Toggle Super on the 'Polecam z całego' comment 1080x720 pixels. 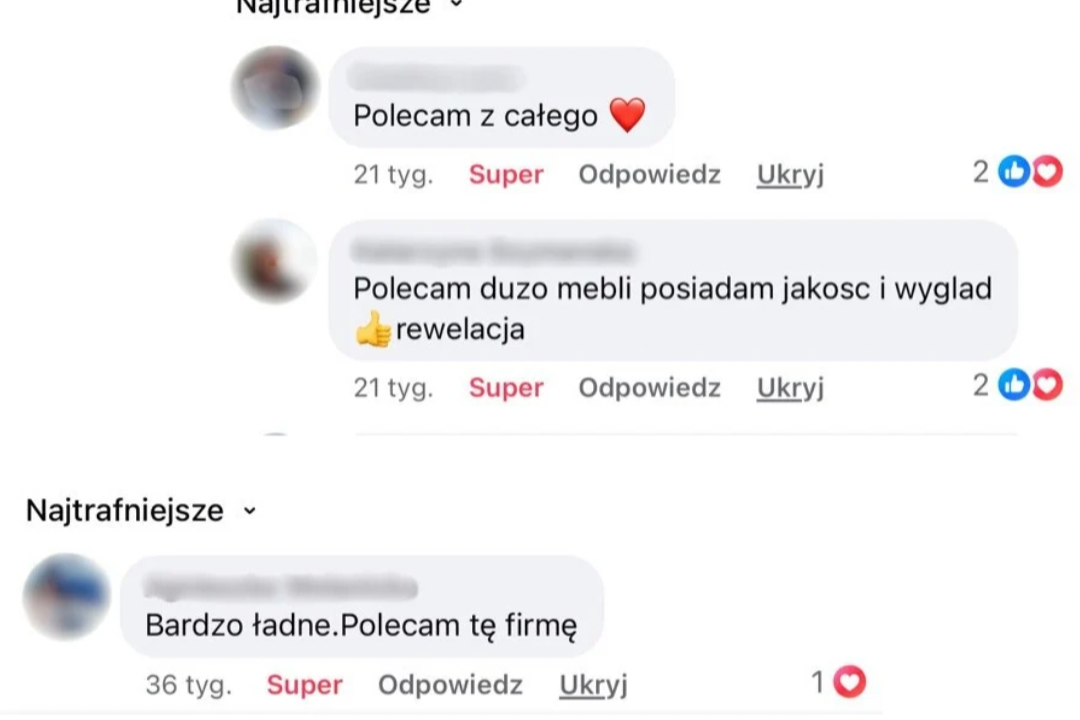click(x=506, y=174)
